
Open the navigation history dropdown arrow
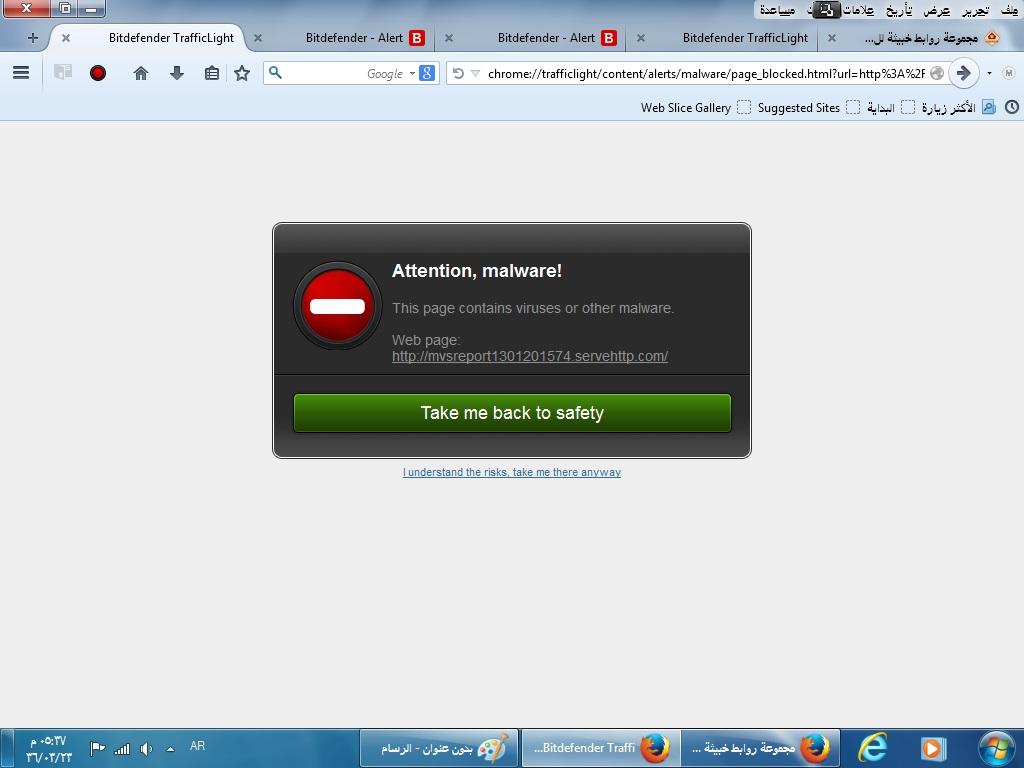(989, 73)
